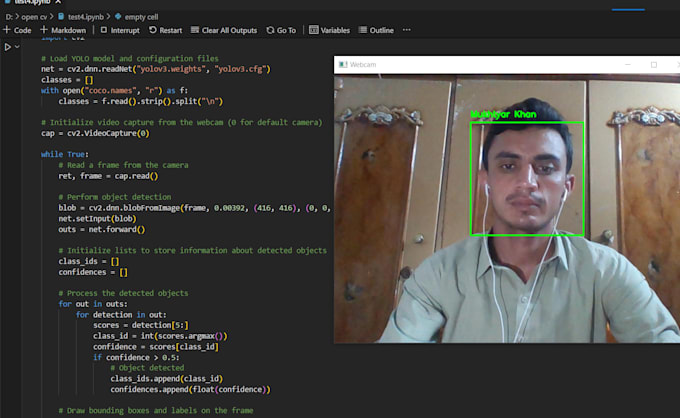The width and height of the screenshot is (680, 418).
Task: Click the Webcam window title bar
Action: 507,65
